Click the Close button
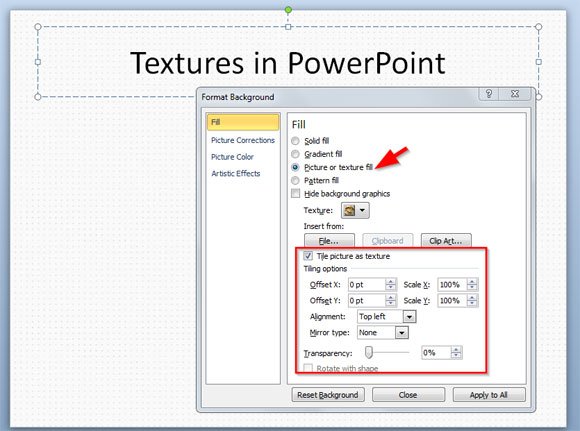This screenshot has height=431, width=580. (408, 395)
